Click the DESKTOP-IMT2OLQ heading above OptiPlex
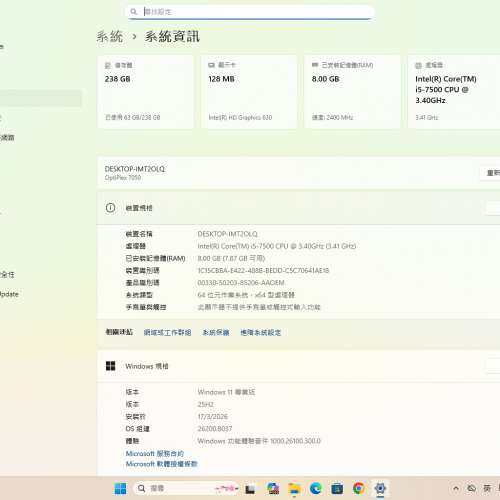 pos(135,169)
